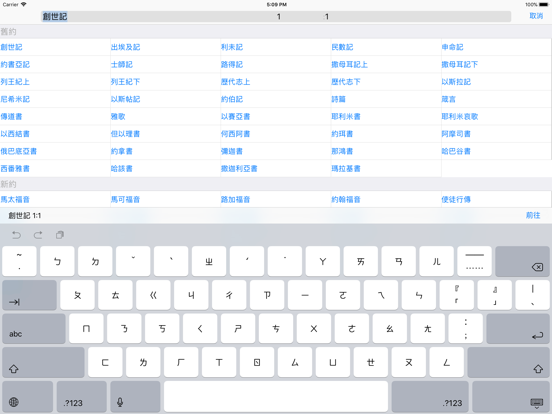
Task: Tap the tab arrow key
Action: point(30,295)
